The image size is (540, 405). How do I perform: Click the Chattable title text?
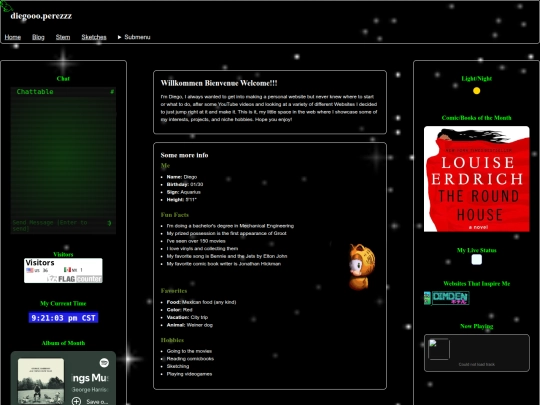point(35,92)
